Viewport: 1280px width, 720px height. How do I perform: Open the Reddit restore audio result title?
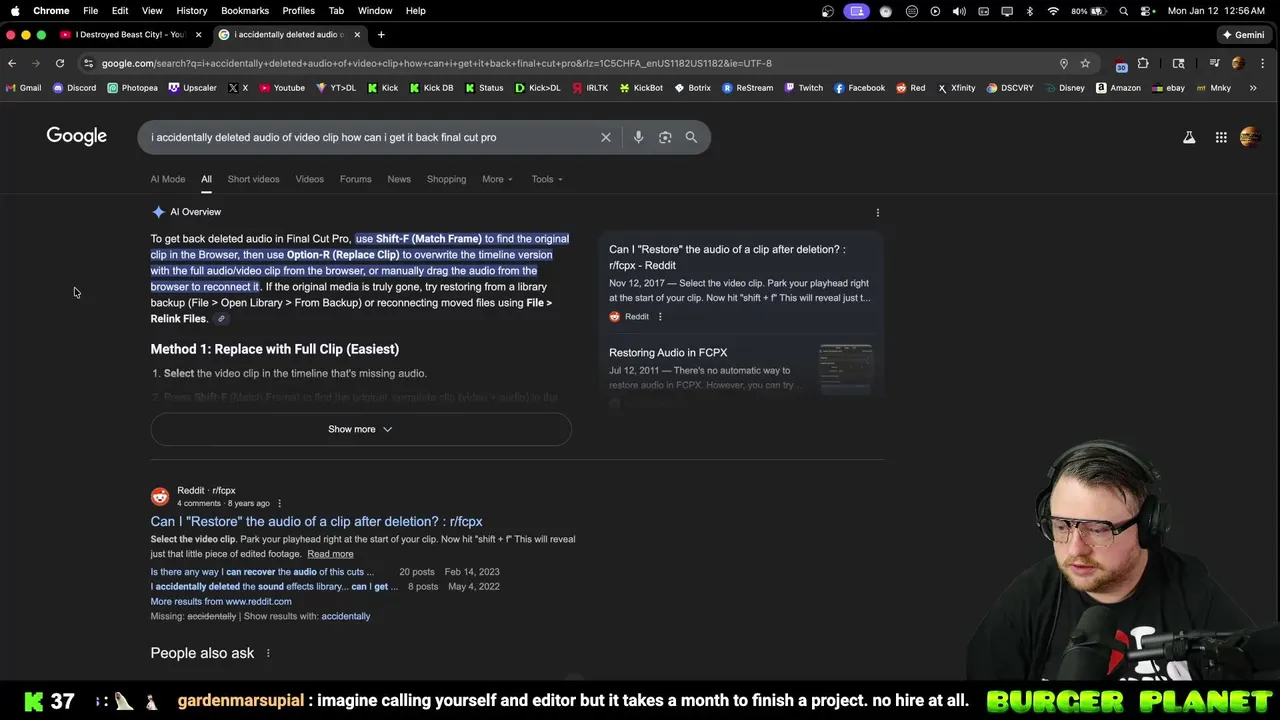click(316, 521)
